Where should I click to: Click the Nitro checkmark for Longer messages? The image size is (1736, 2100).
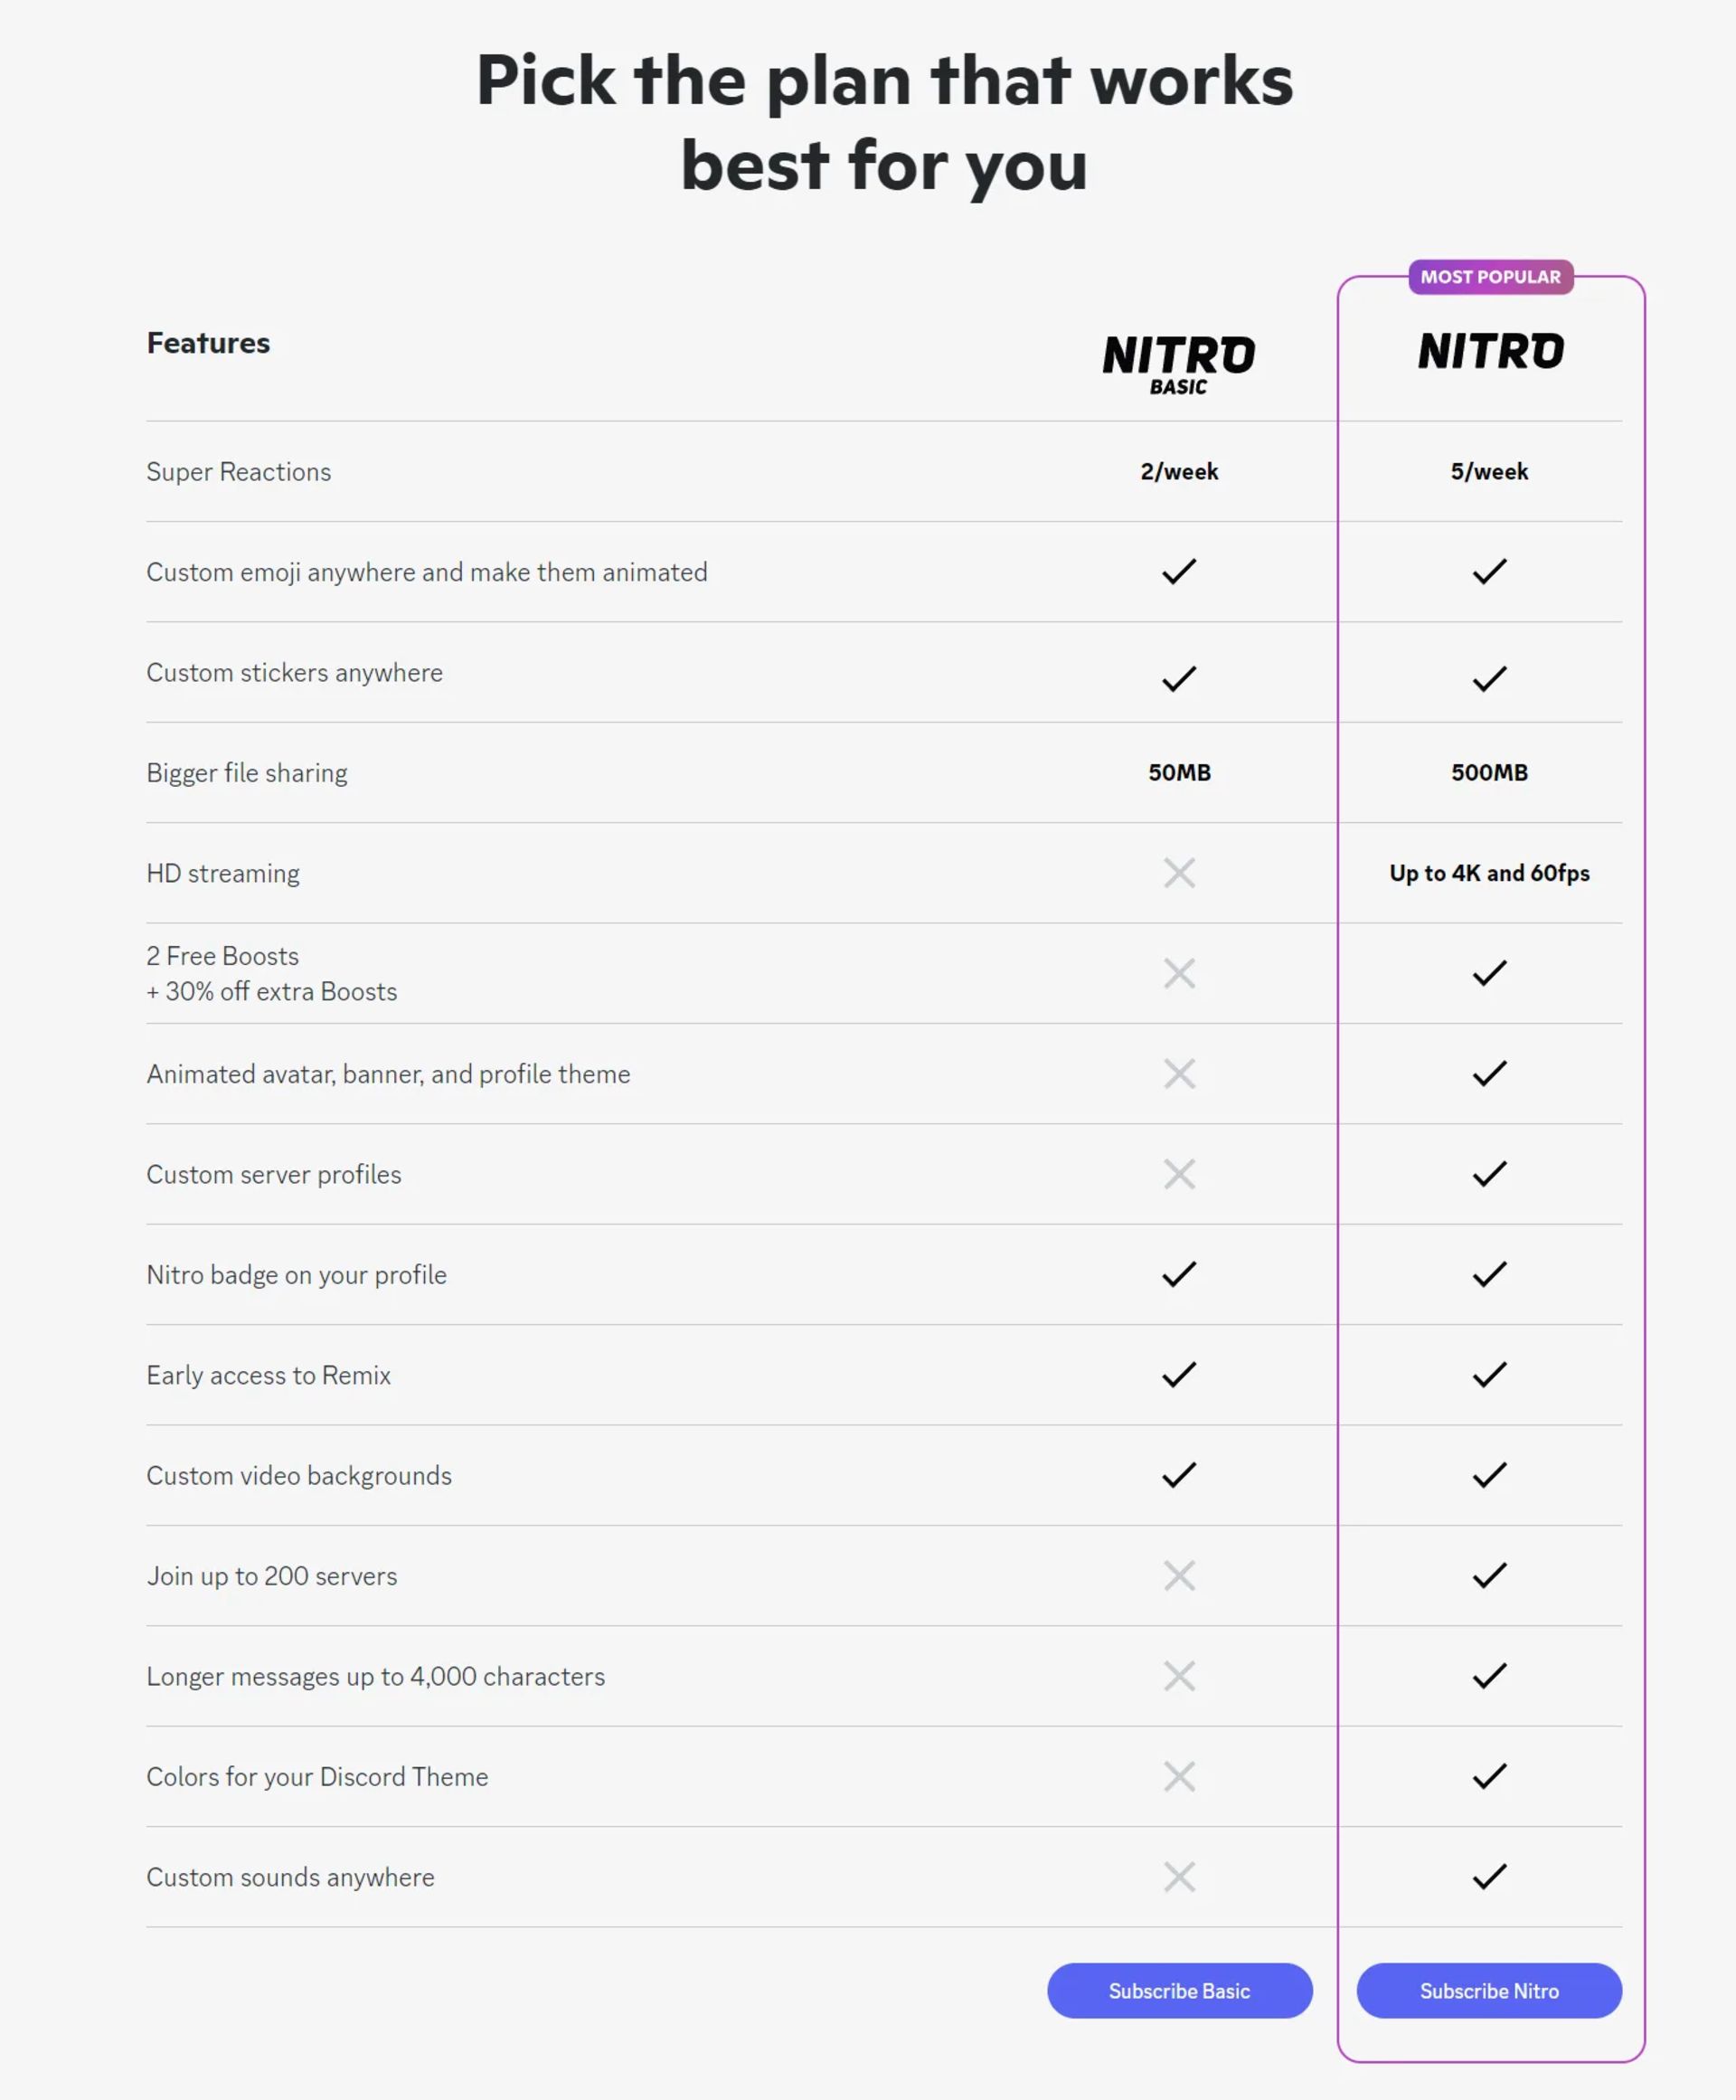1489,1676
